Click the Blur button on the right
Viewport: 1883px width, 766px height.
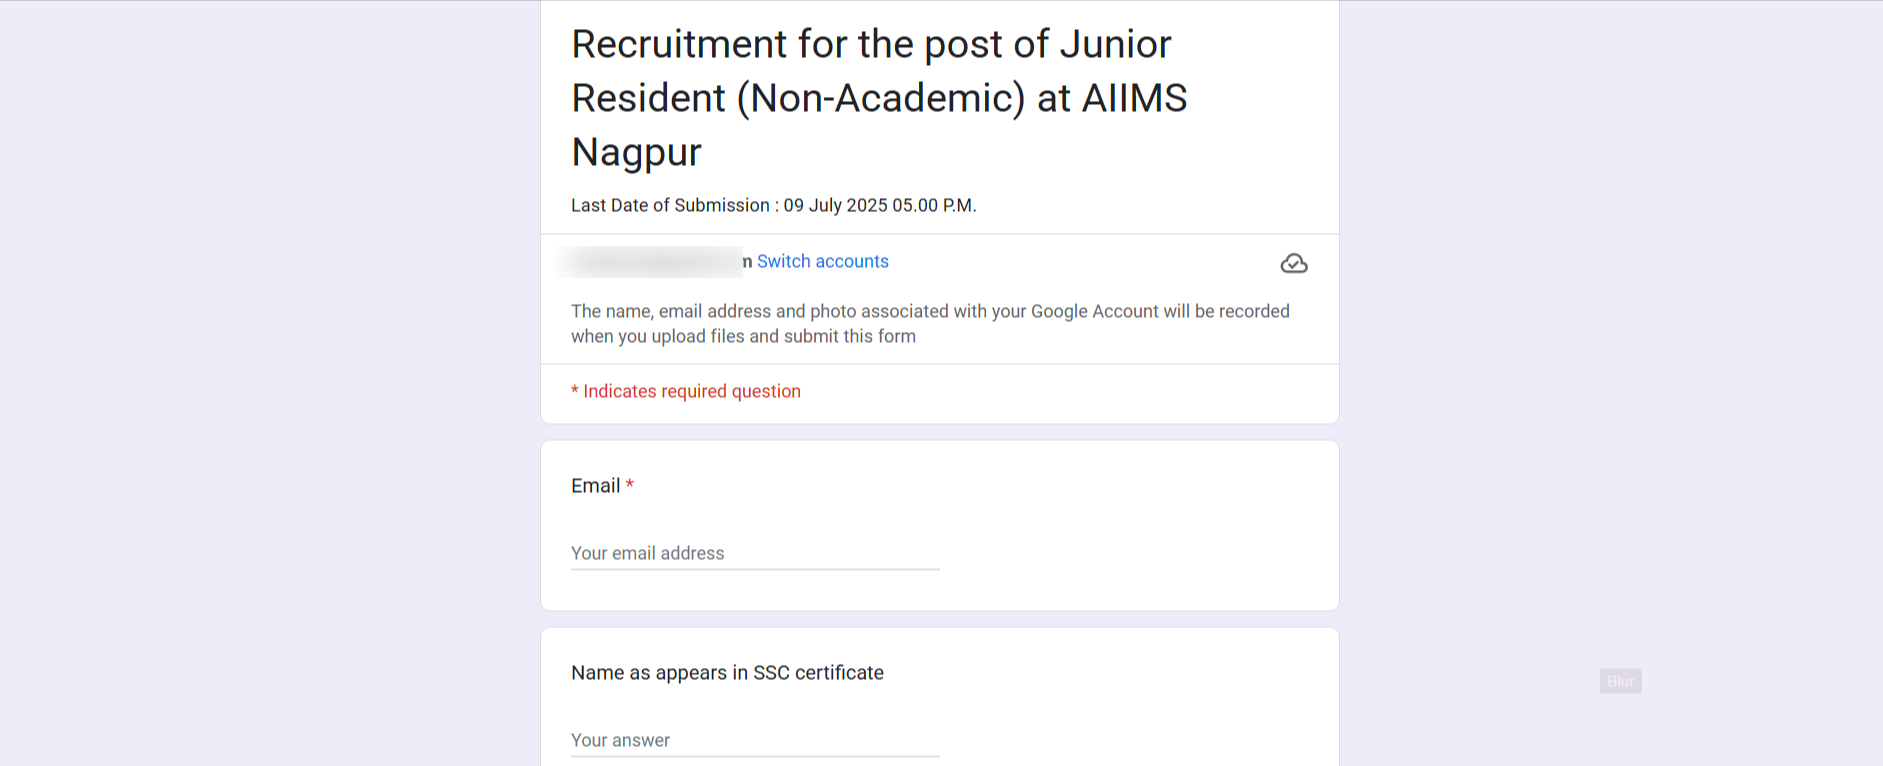coord(1619,681)
